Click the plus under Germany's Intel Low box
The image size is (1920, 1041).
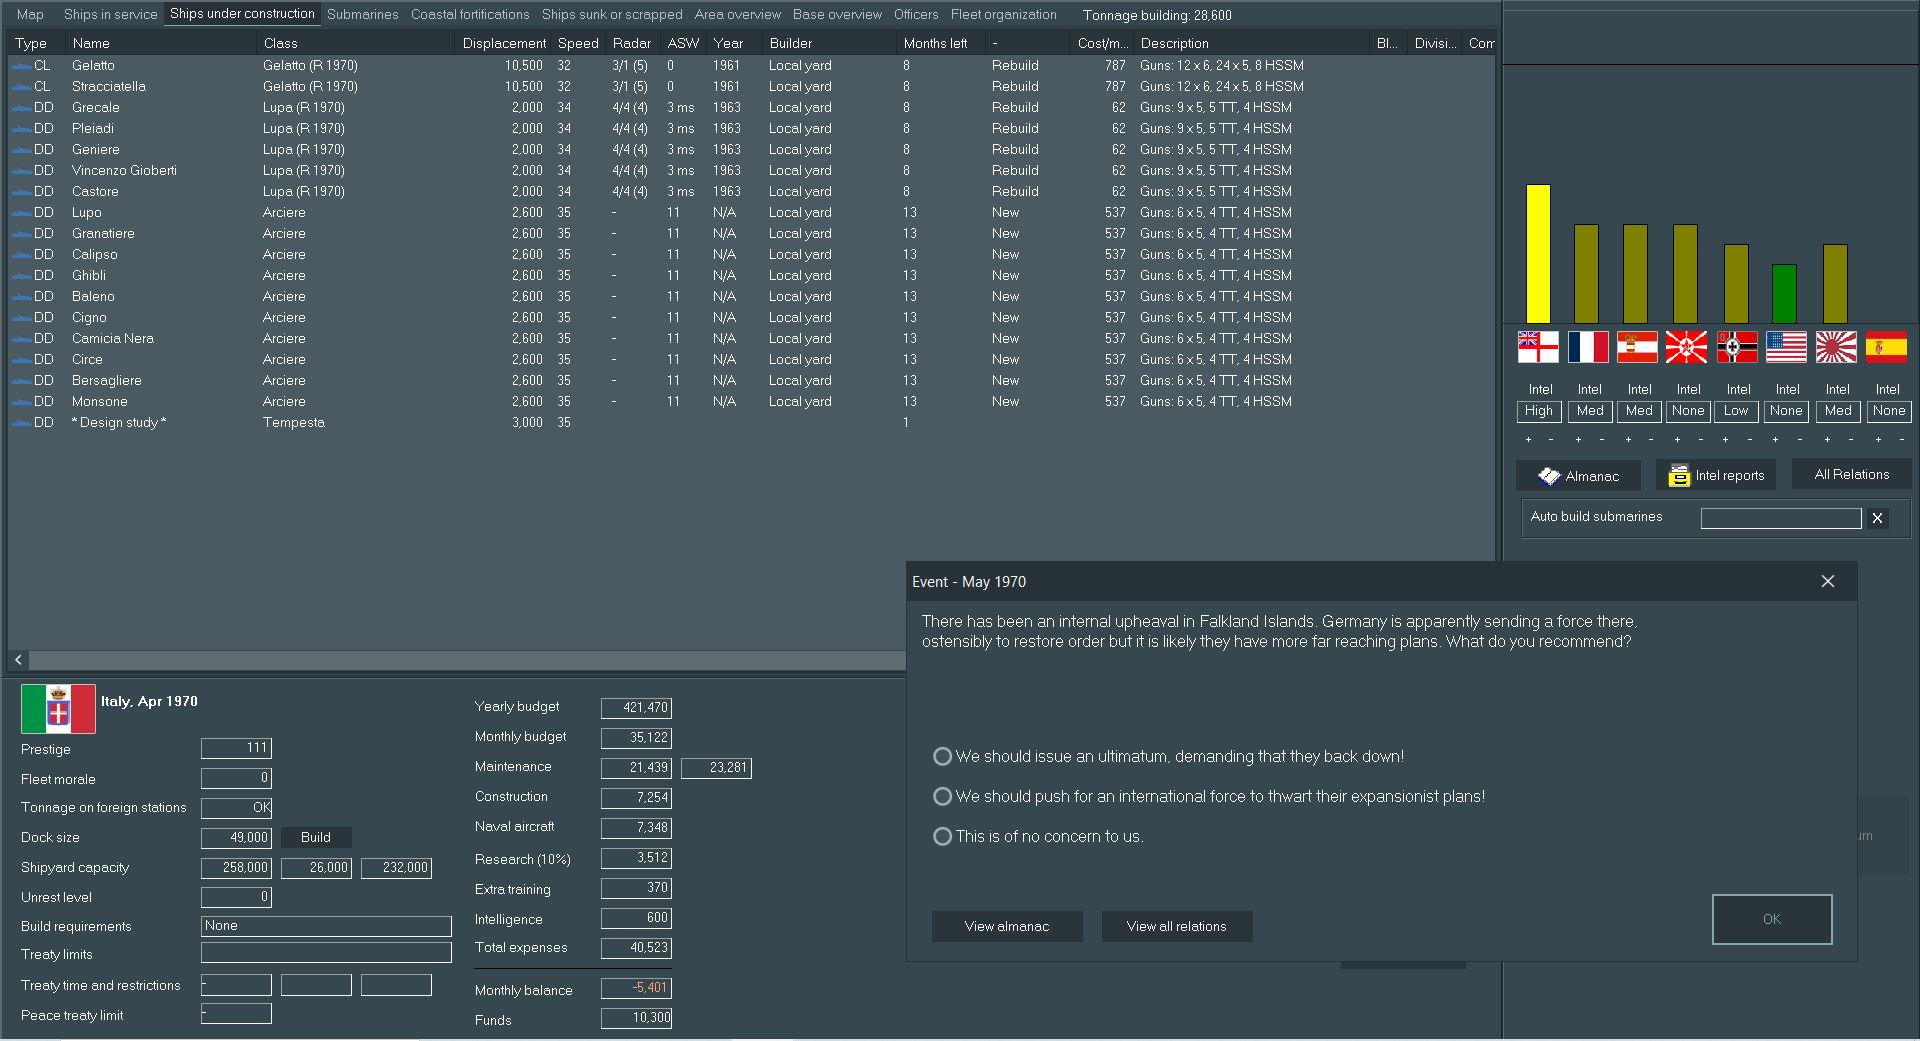click(x=1725, y=440)
